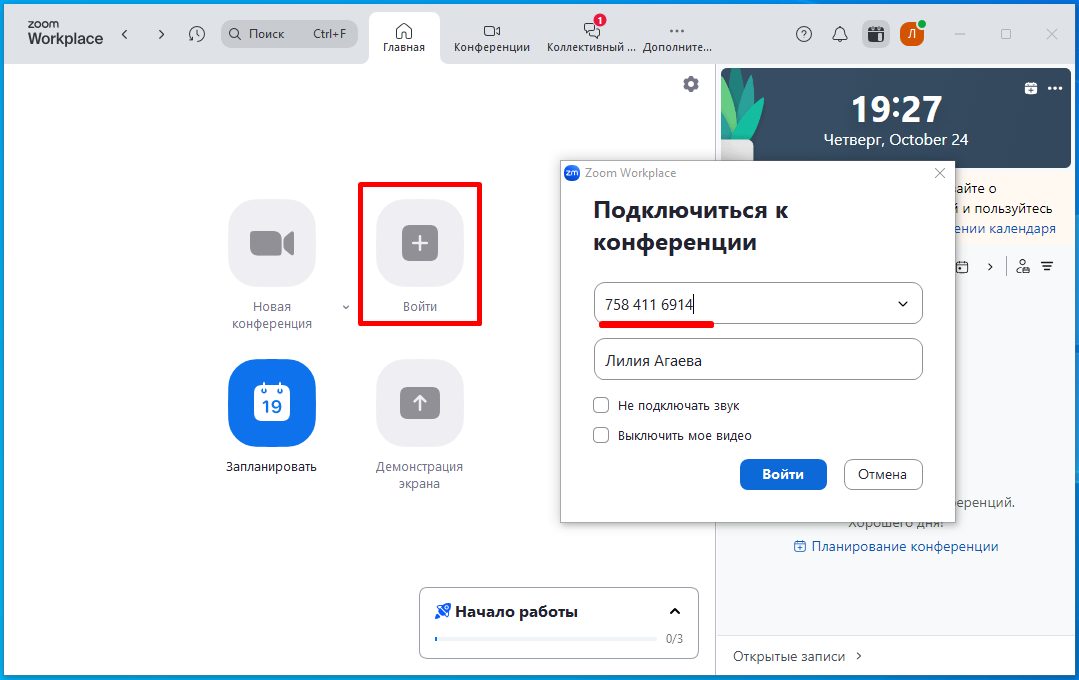Launch Демонстрация экрана screen share
Screen dimensions: 1079x680
click(420, 403)
